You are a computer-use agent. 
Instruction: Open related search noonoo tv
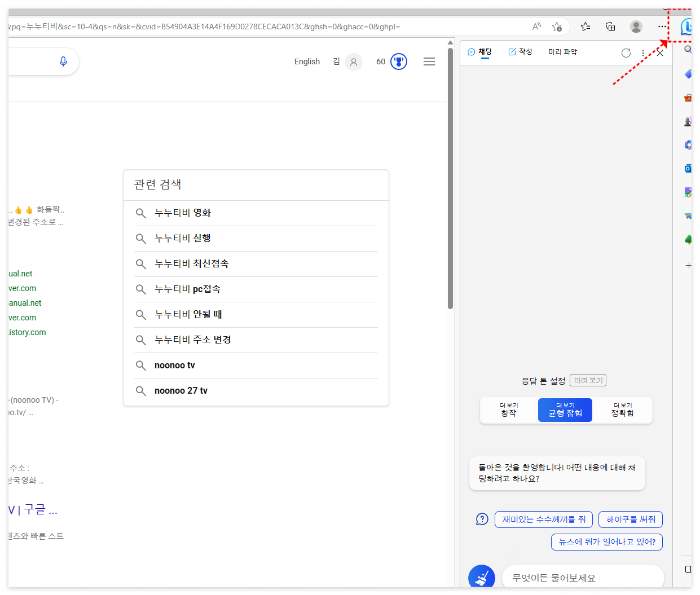tap(256, 366)
